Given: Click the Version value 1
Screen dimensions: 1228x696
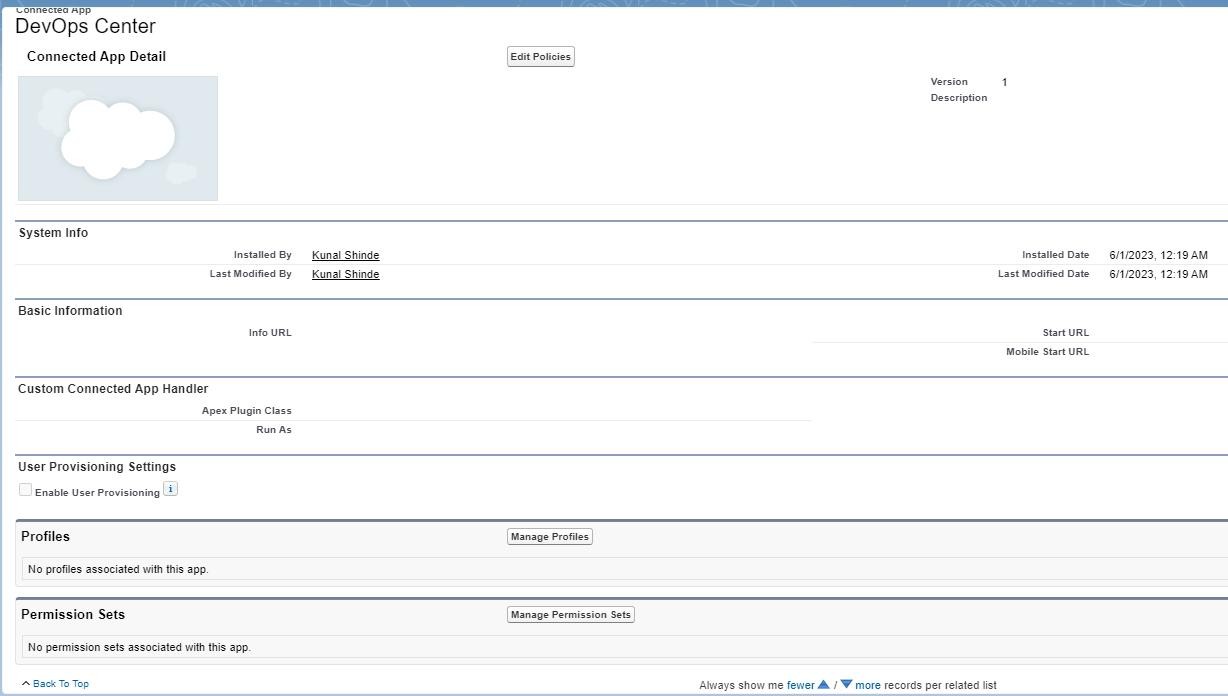Looking at the screenshot, I should [1004, 82].
